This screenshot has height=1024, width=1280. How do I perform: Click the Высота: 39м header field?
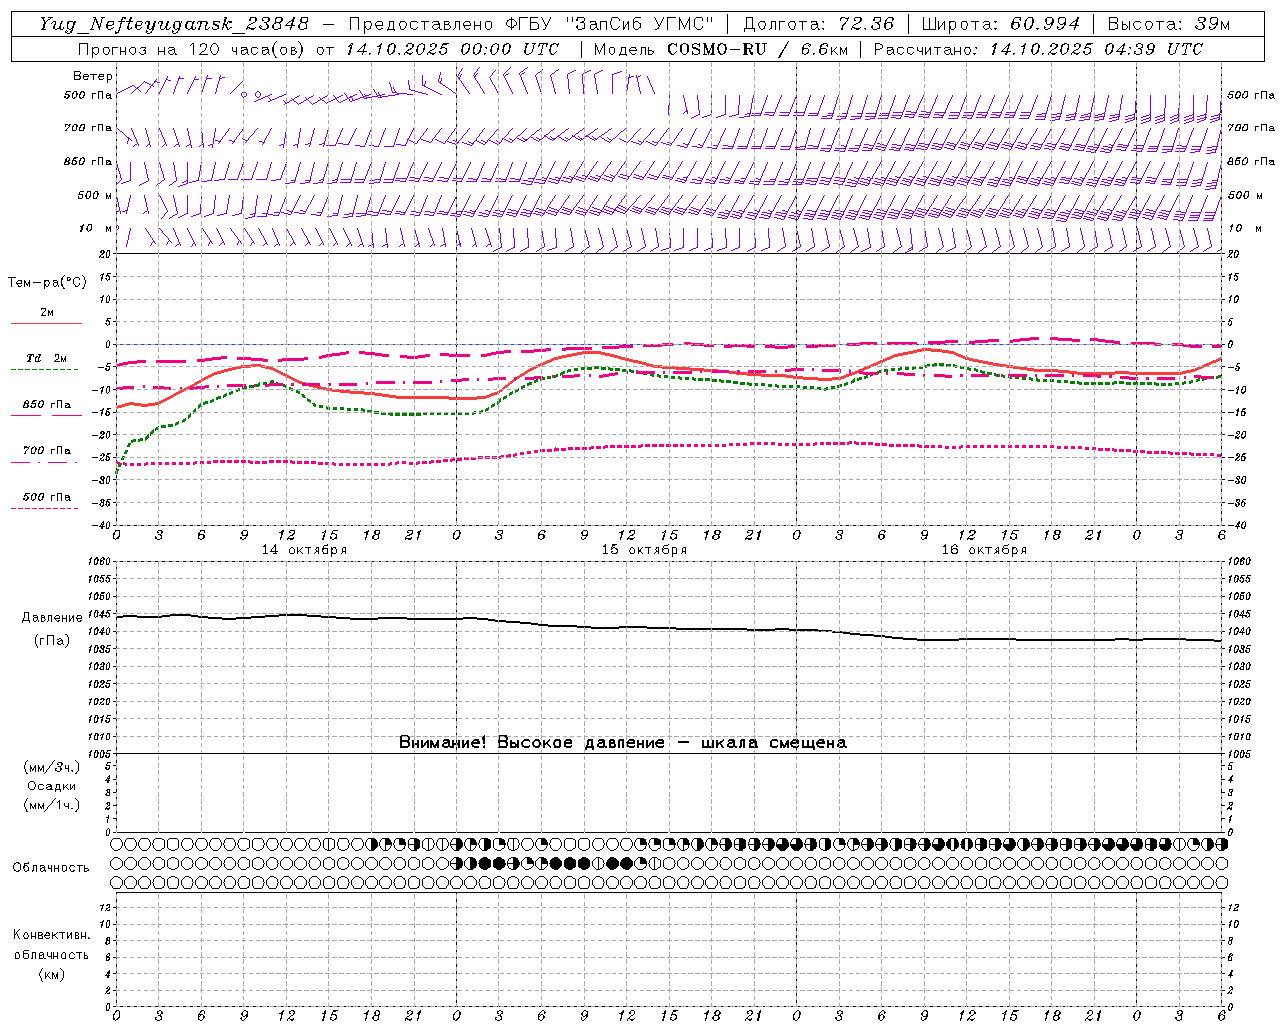coord(1169,24)
